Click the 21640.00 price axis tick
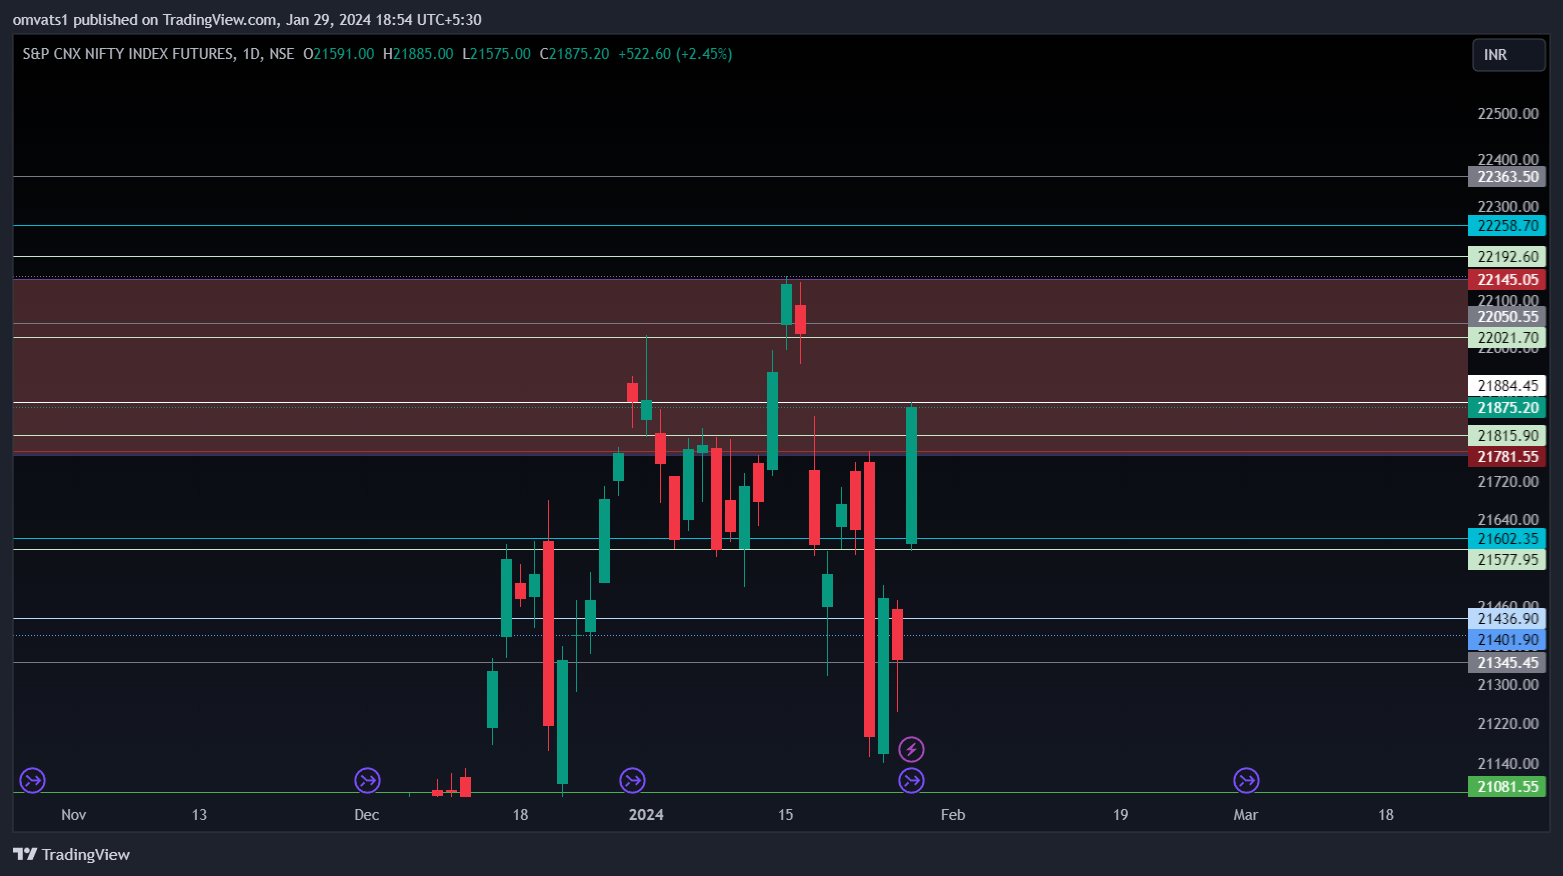This screenshot has width=1563, height=876. click(1508, 520)
